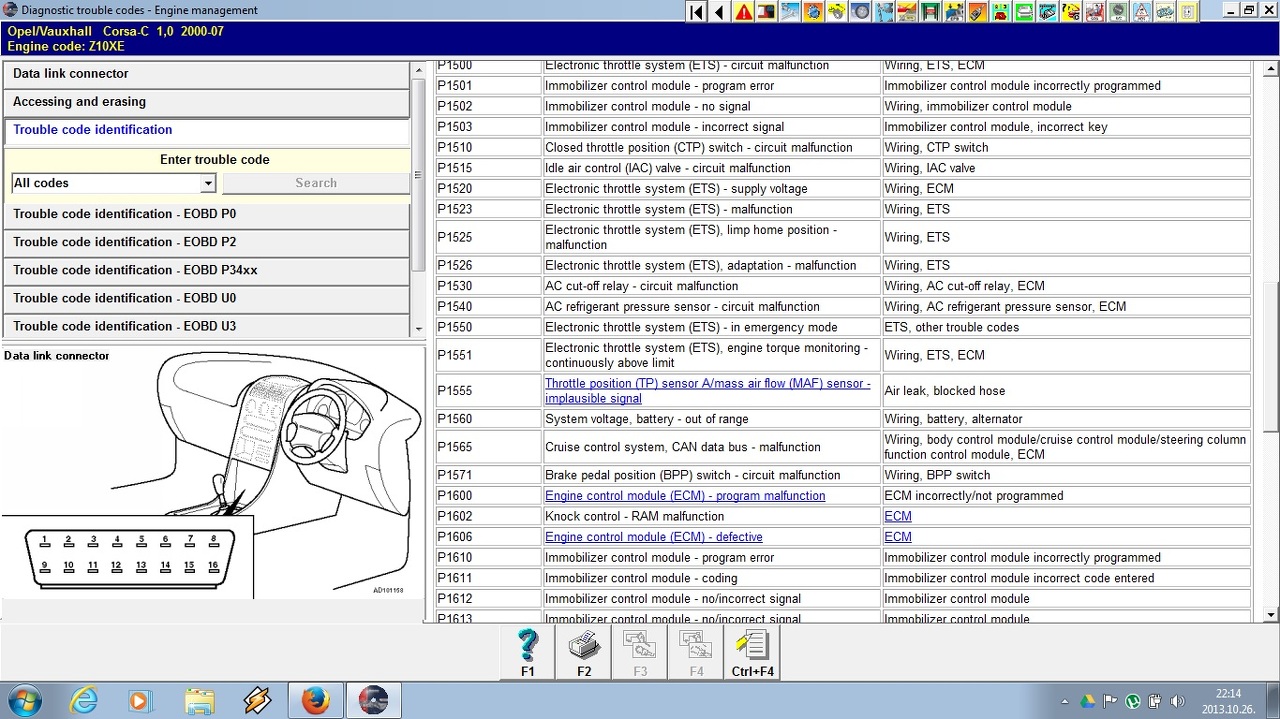This screenshot has height=719, width=1280.
Task: Select the Trouble code identification heading
Action: [x=206, y=130]
